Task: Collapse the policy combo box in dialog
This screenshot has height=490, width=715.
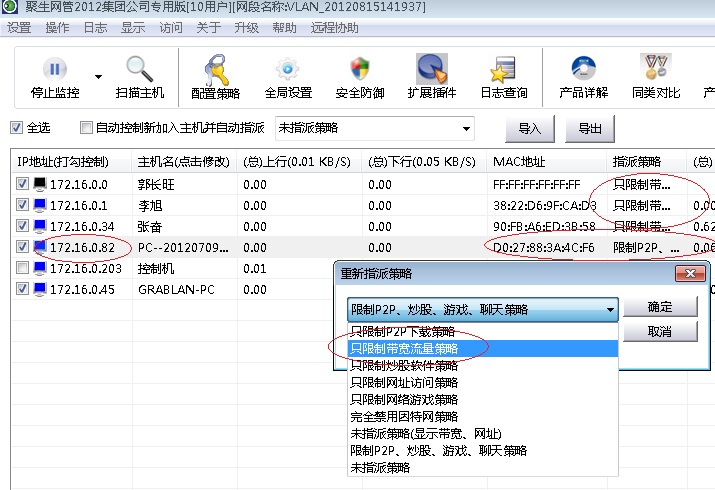Action: 609,310
